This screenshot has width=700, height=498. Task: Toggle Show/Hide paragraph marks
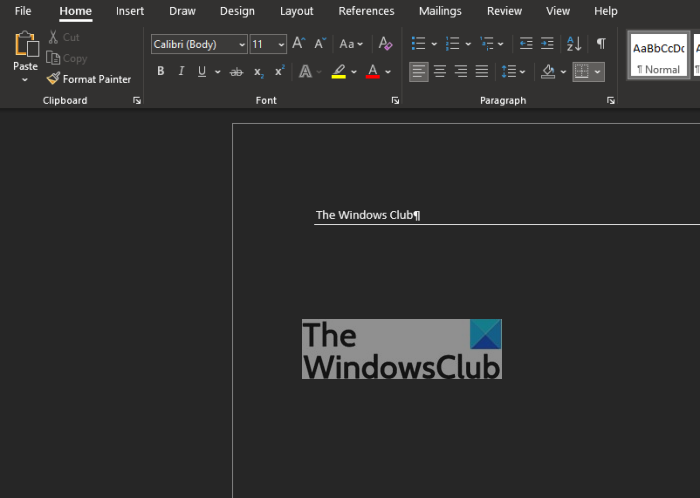coord(601,44)
